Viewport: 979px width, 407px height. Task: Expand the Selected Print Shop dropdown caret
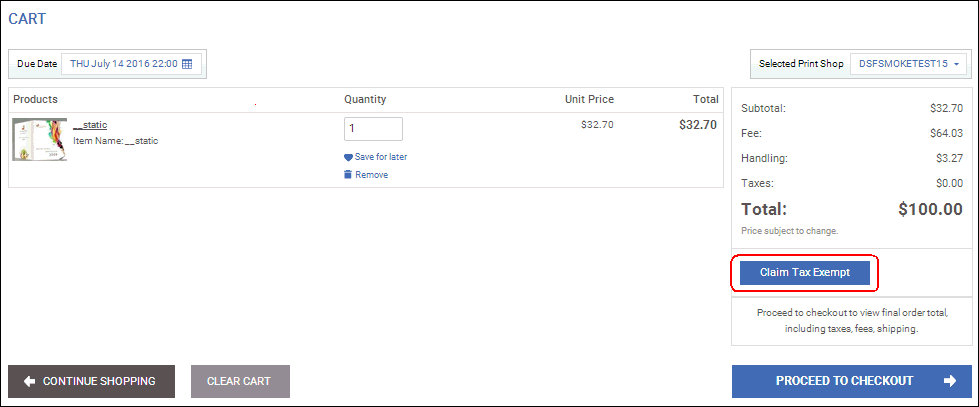(x=957, y=64)
